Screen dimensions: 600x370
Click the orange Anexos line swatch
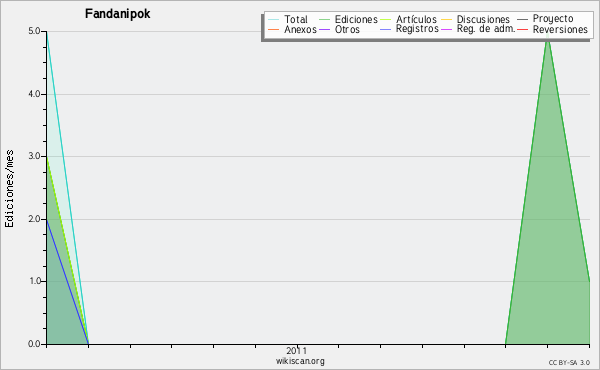[274, 29]
